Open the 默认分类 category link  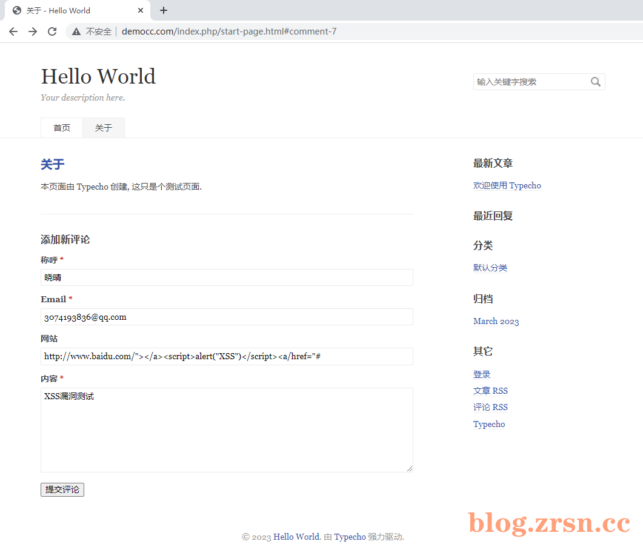490,268
